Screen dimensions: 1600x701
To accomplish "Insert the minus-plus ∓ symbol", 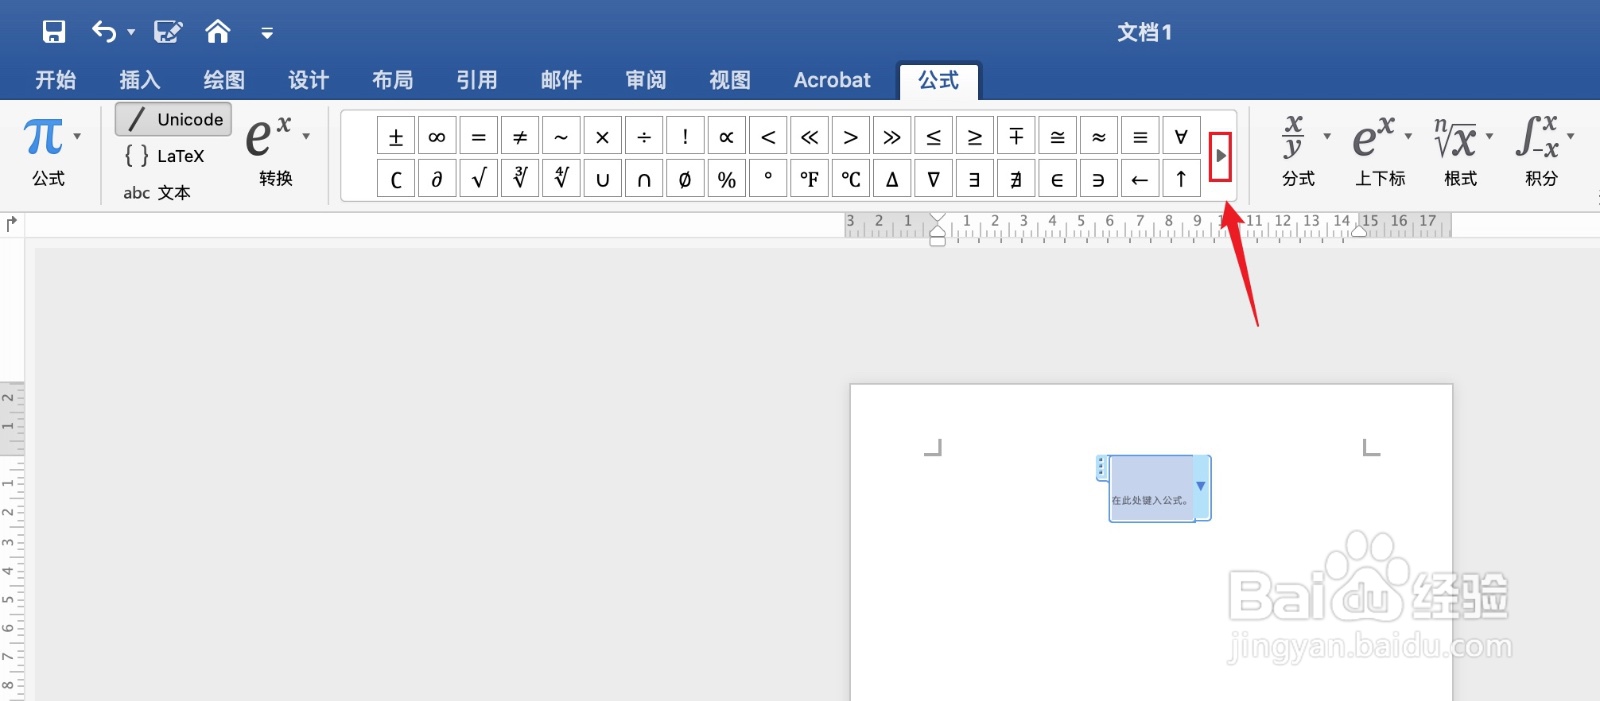I will click(1016, 137).
